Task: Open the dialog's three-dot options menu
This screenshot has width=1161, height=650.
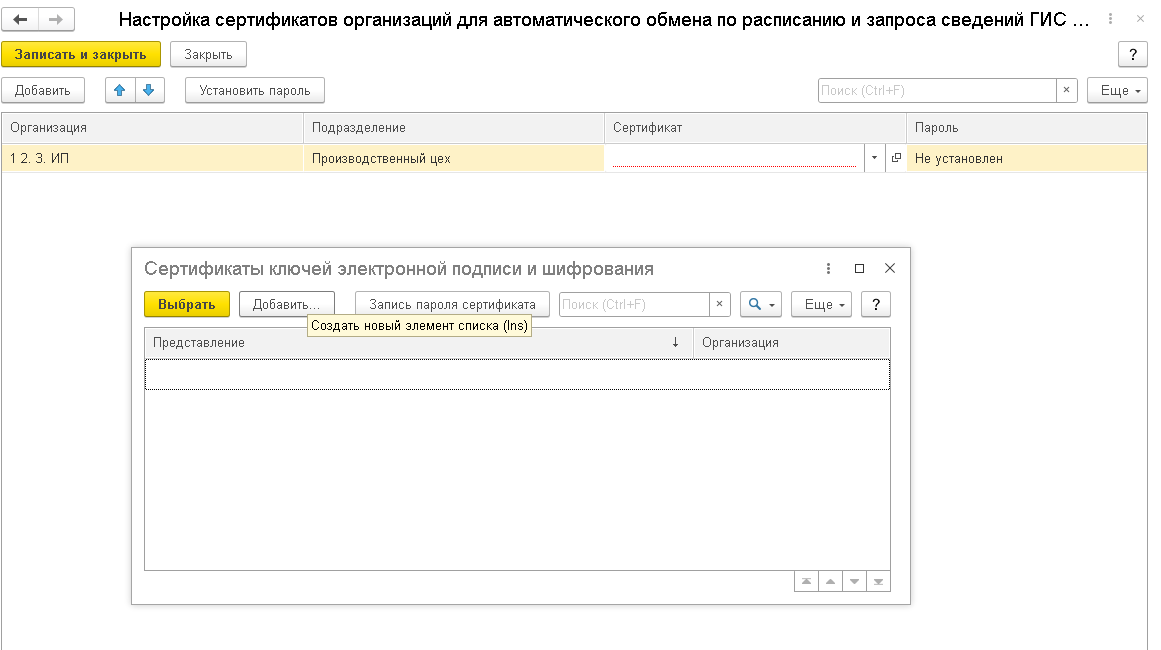Action: (x=828, y=269)
